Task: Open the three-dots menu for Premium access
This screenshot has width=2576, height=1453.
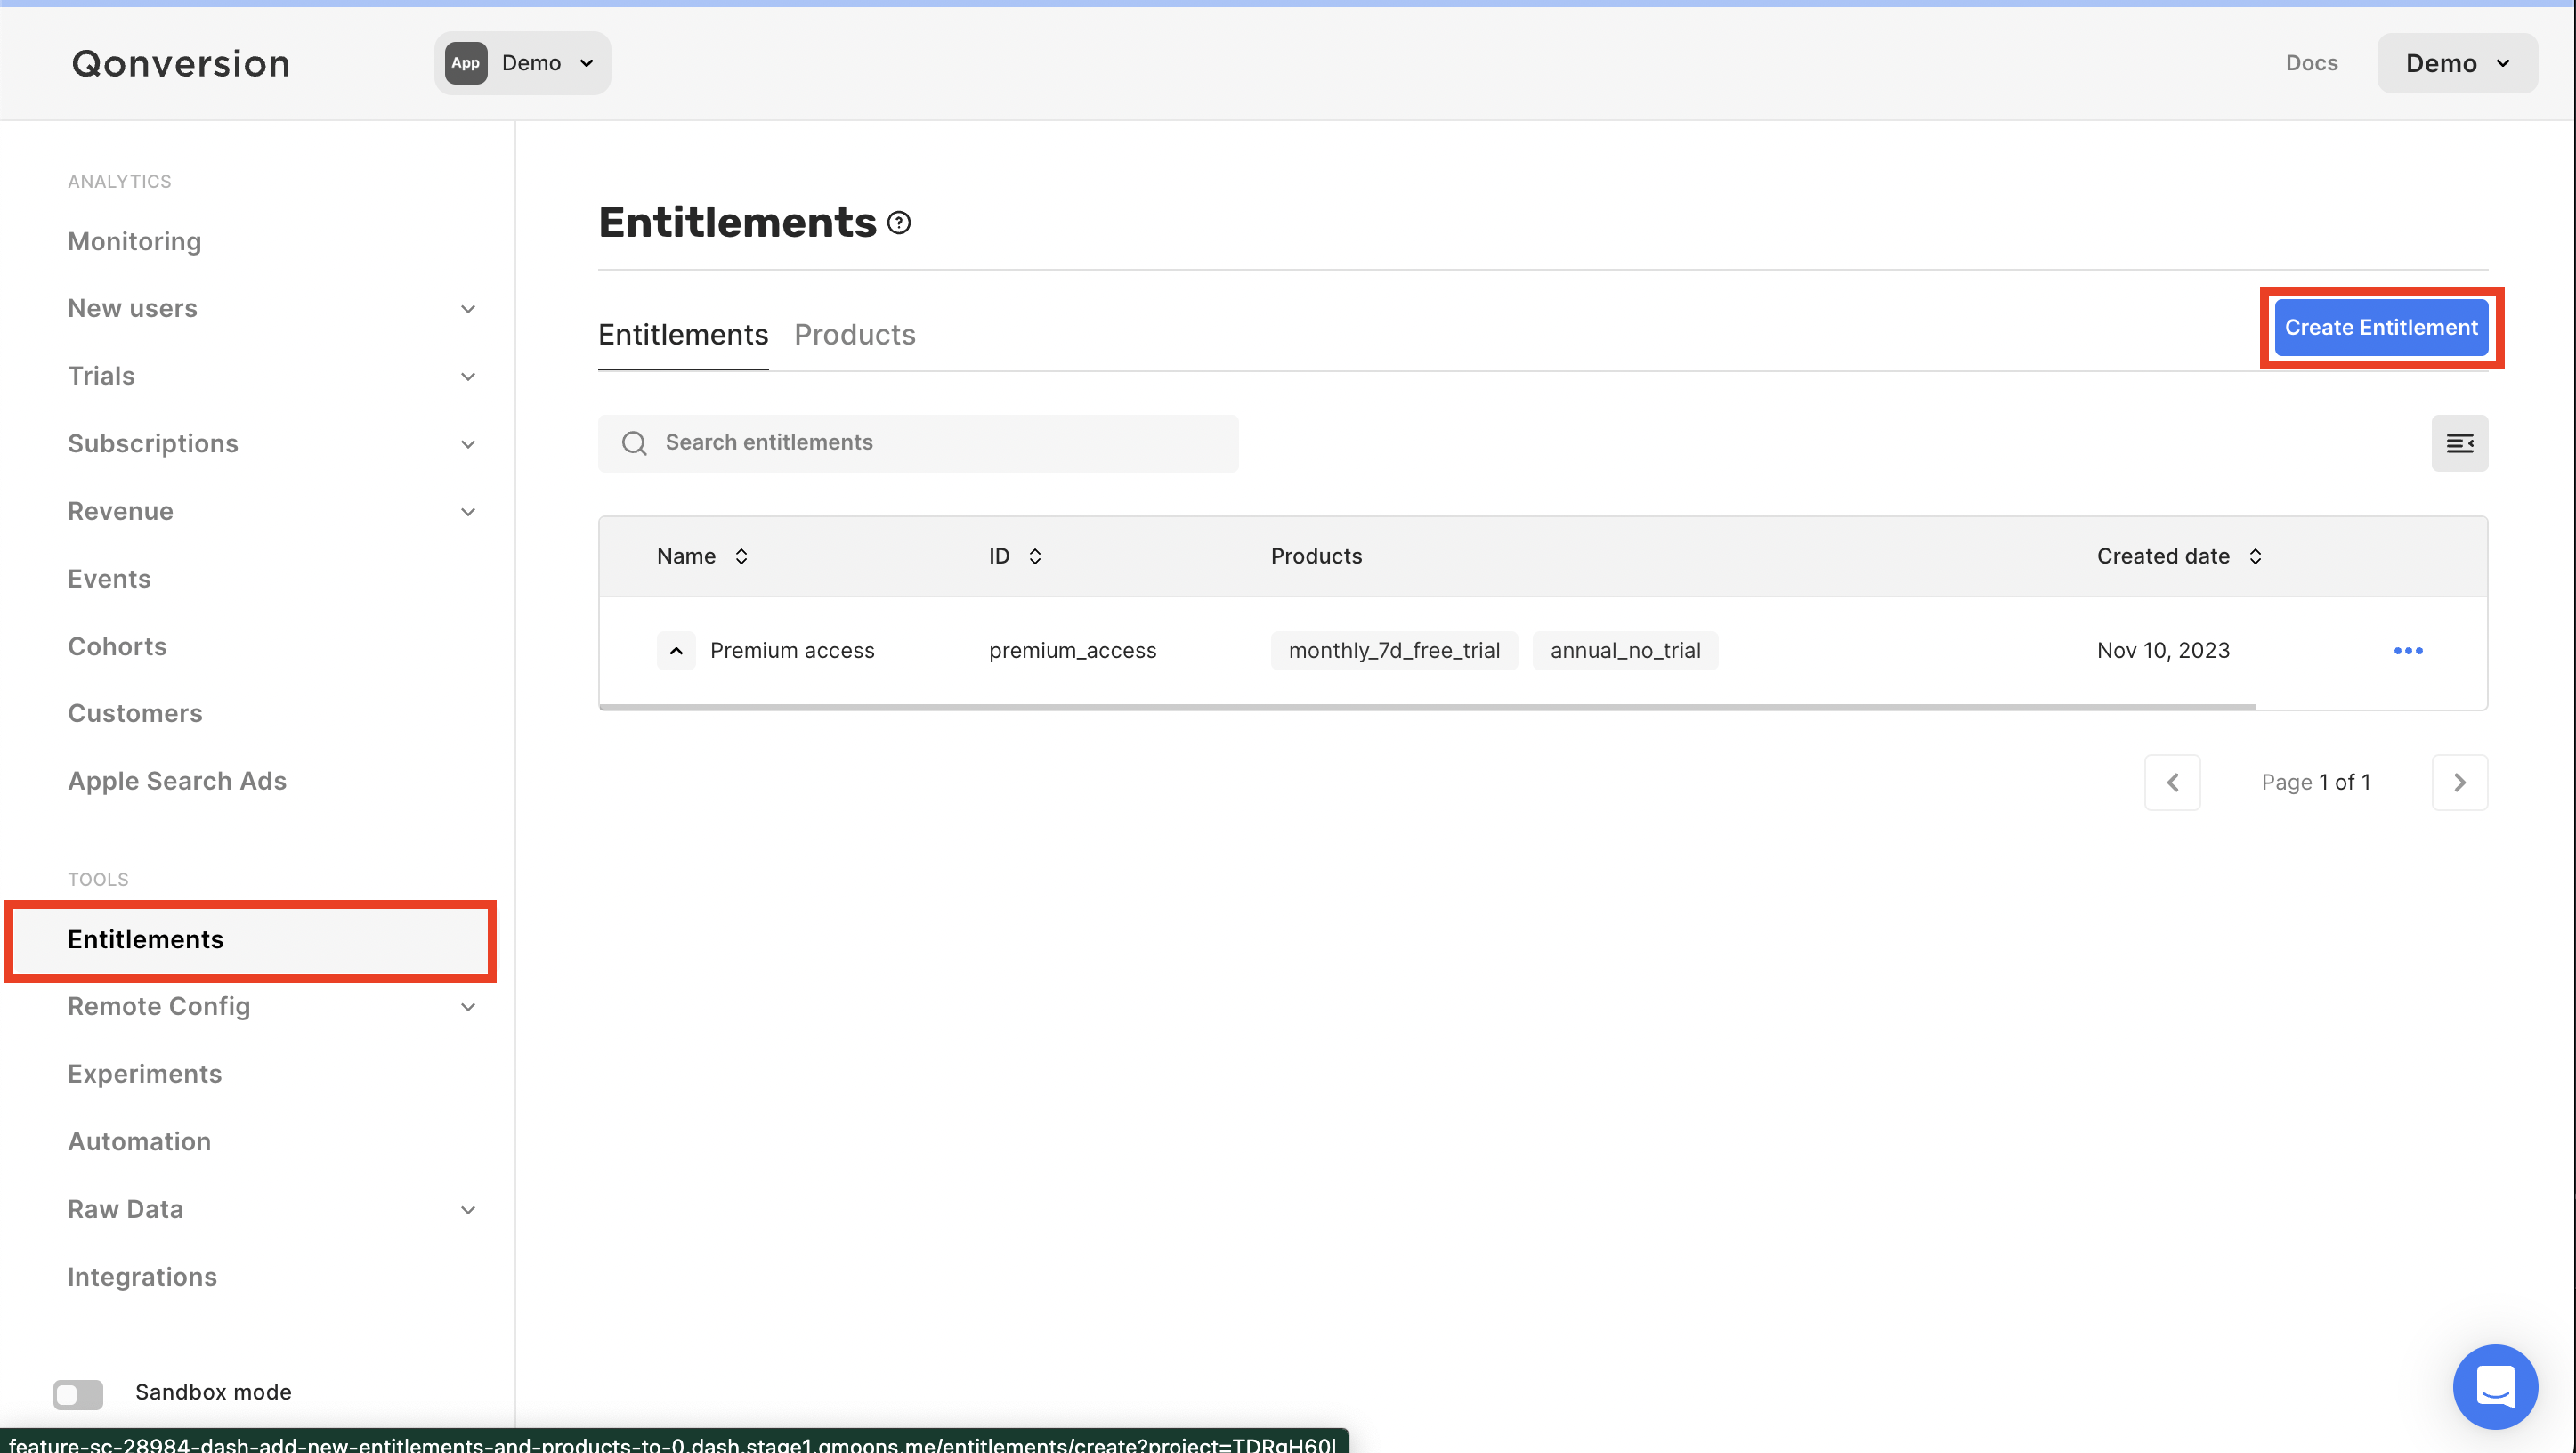Action: pyautogui.click(x=2408, y=651)
